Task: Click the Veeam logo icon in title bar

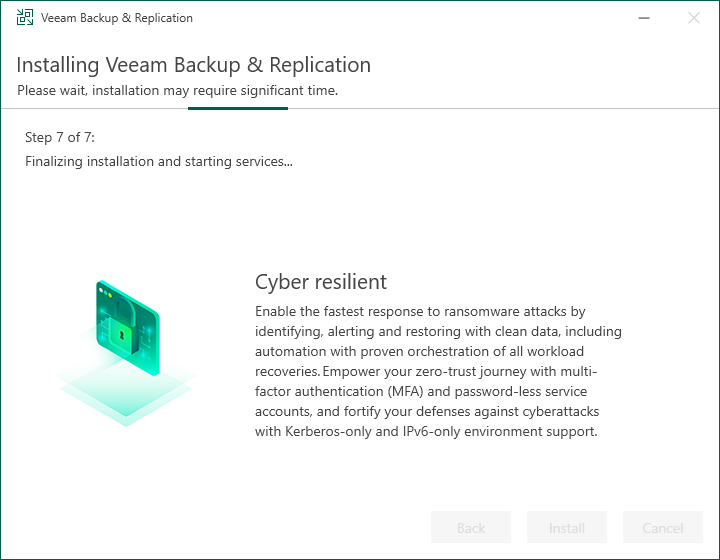Action: (25, 17)
